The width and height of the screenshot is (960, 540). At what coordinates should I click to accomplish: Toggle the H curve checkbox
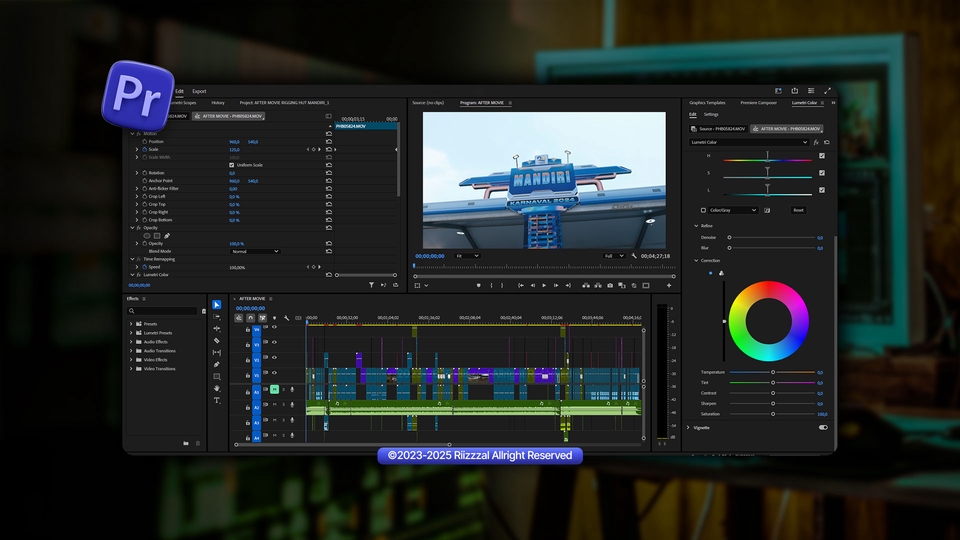(x=822, y=156)
